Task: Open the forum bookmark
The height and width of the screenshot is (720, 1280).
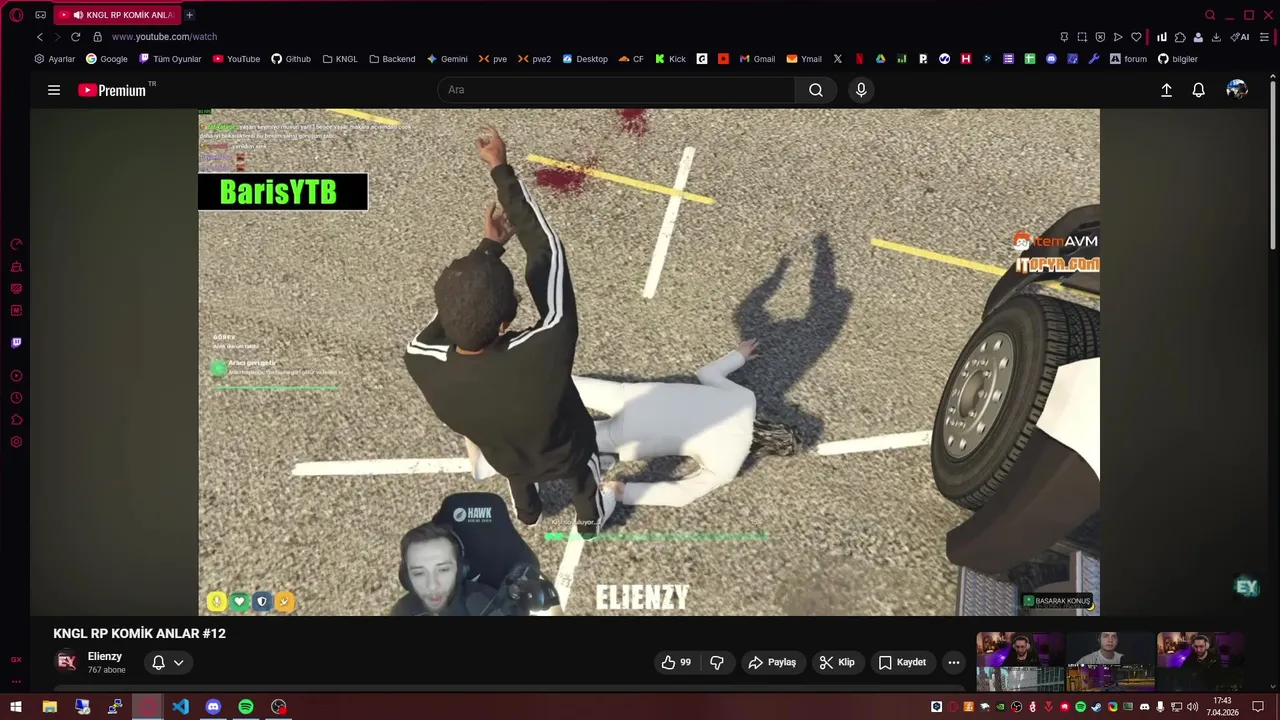Action: coord(1128,59)
